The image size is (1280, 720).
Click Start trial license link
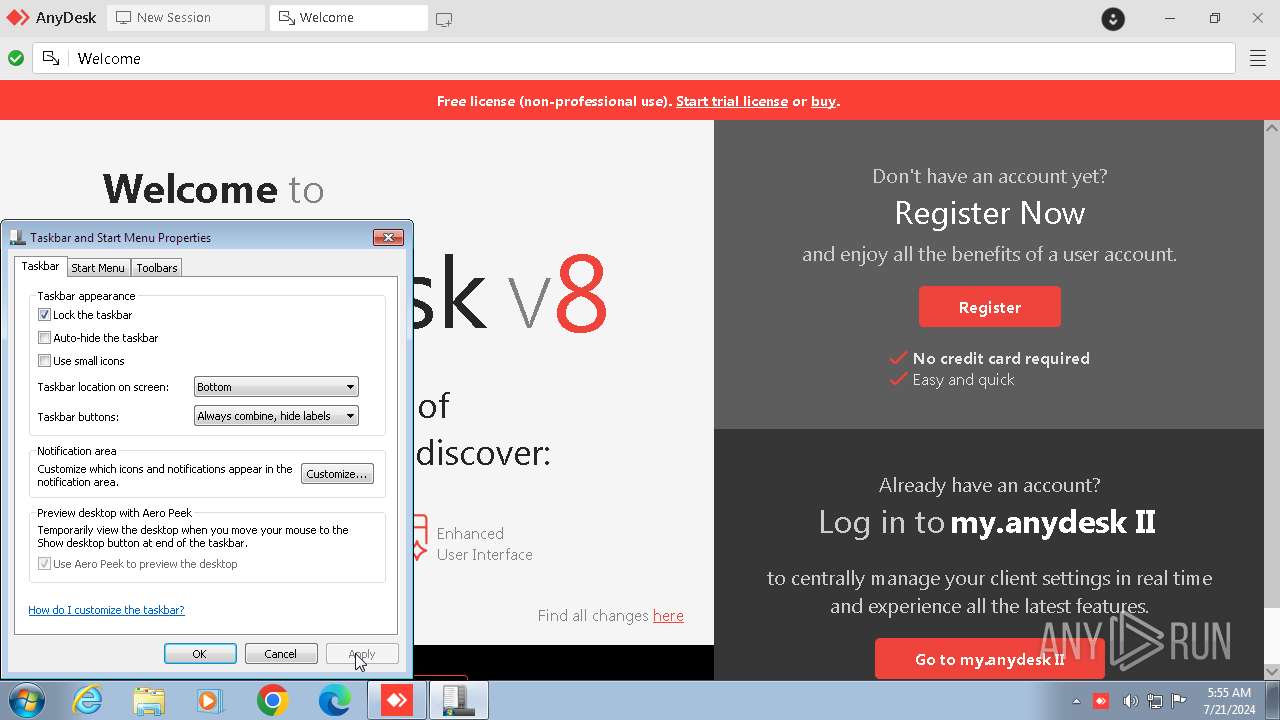click(x=732, y=101)
